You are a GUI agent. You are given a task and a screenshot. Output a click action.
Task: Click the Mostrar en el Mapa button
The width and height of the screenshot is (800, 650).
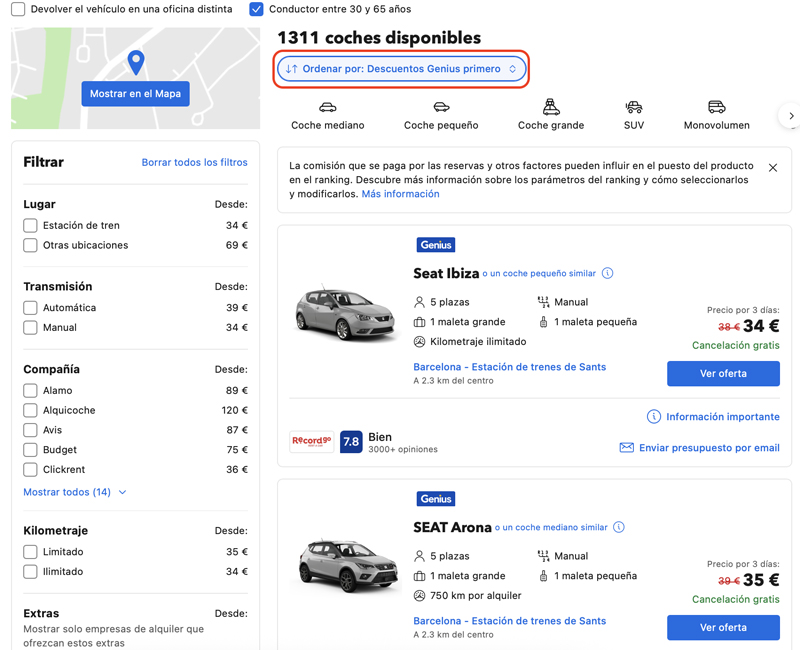coord(135,94)
